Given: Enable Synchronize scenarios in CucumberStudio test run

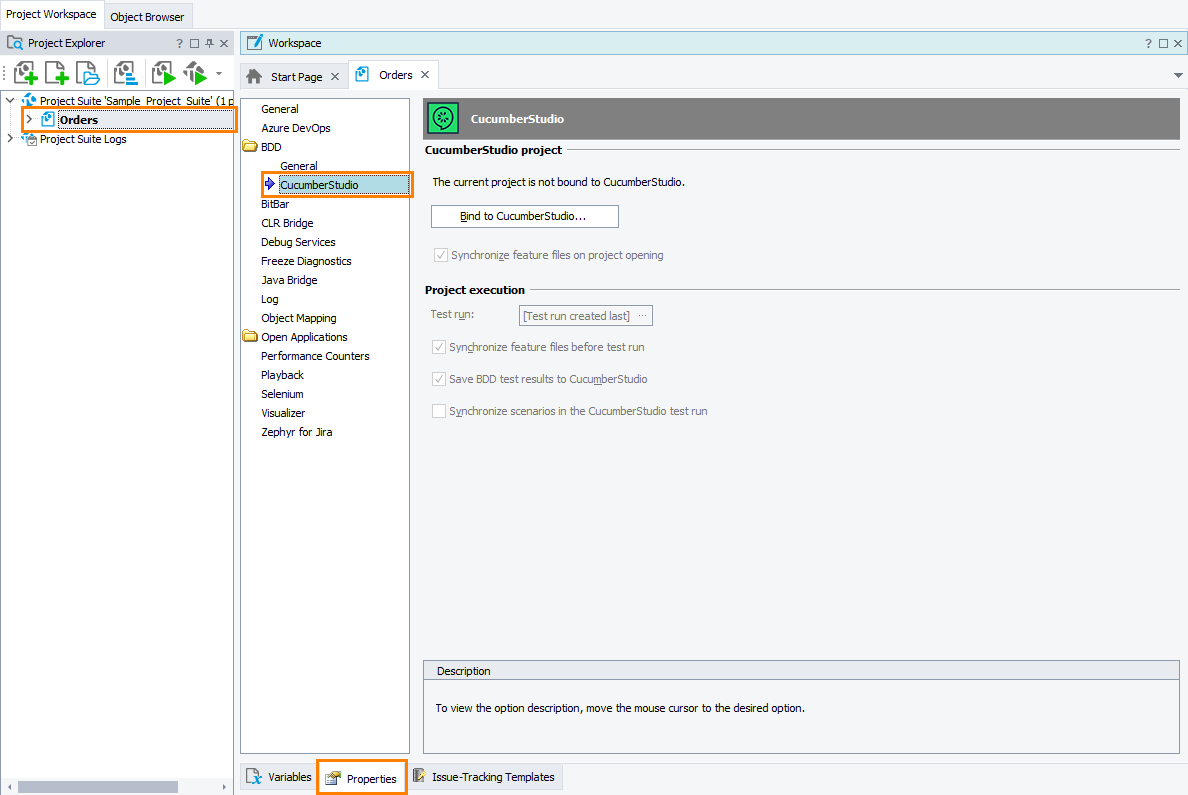Looking at the screenshot, I should click(x=439, y=411).
